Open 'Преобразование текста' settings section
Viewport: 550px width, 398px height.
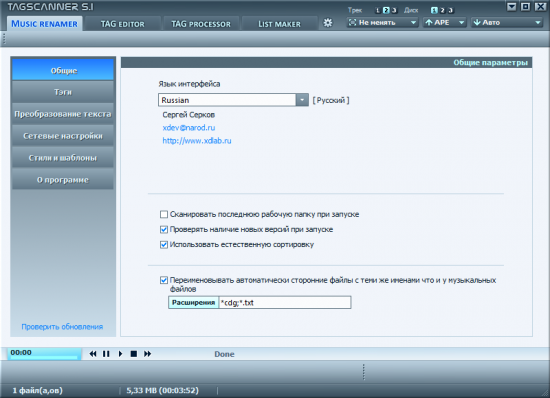tap(63, 114)
